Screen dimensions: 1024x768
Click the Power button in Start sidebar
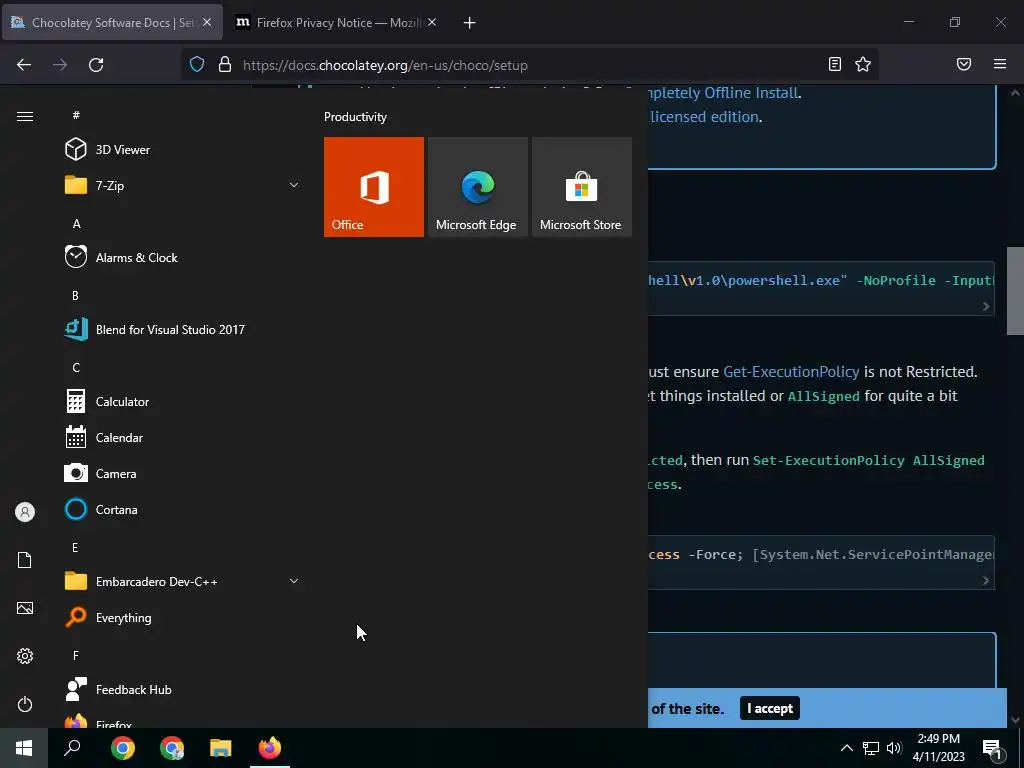pyautogui.click(x=25, y=704)
